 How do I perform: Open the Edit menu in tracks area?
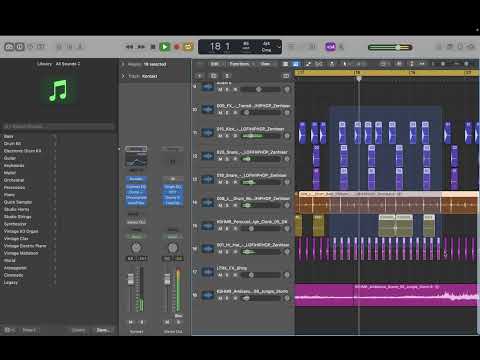point(214,64)
